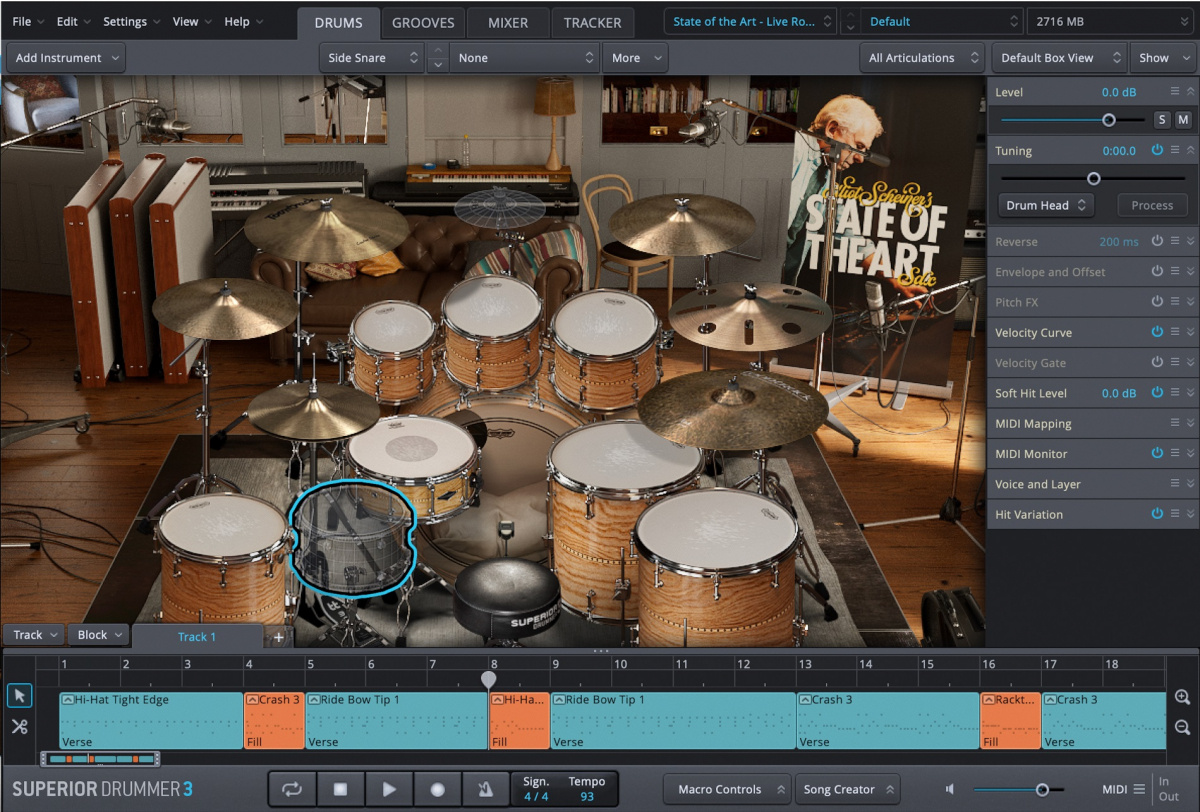Image resolution: width=1200 pixels, height=812 pixels.
Task: Toggle the Velocity Curve power button
Action: (1157, 332)
